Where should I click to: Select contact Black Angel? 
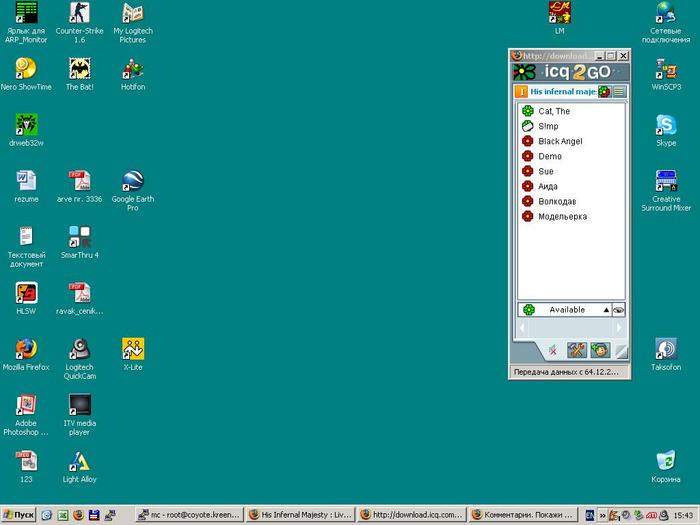click(571, 141)
